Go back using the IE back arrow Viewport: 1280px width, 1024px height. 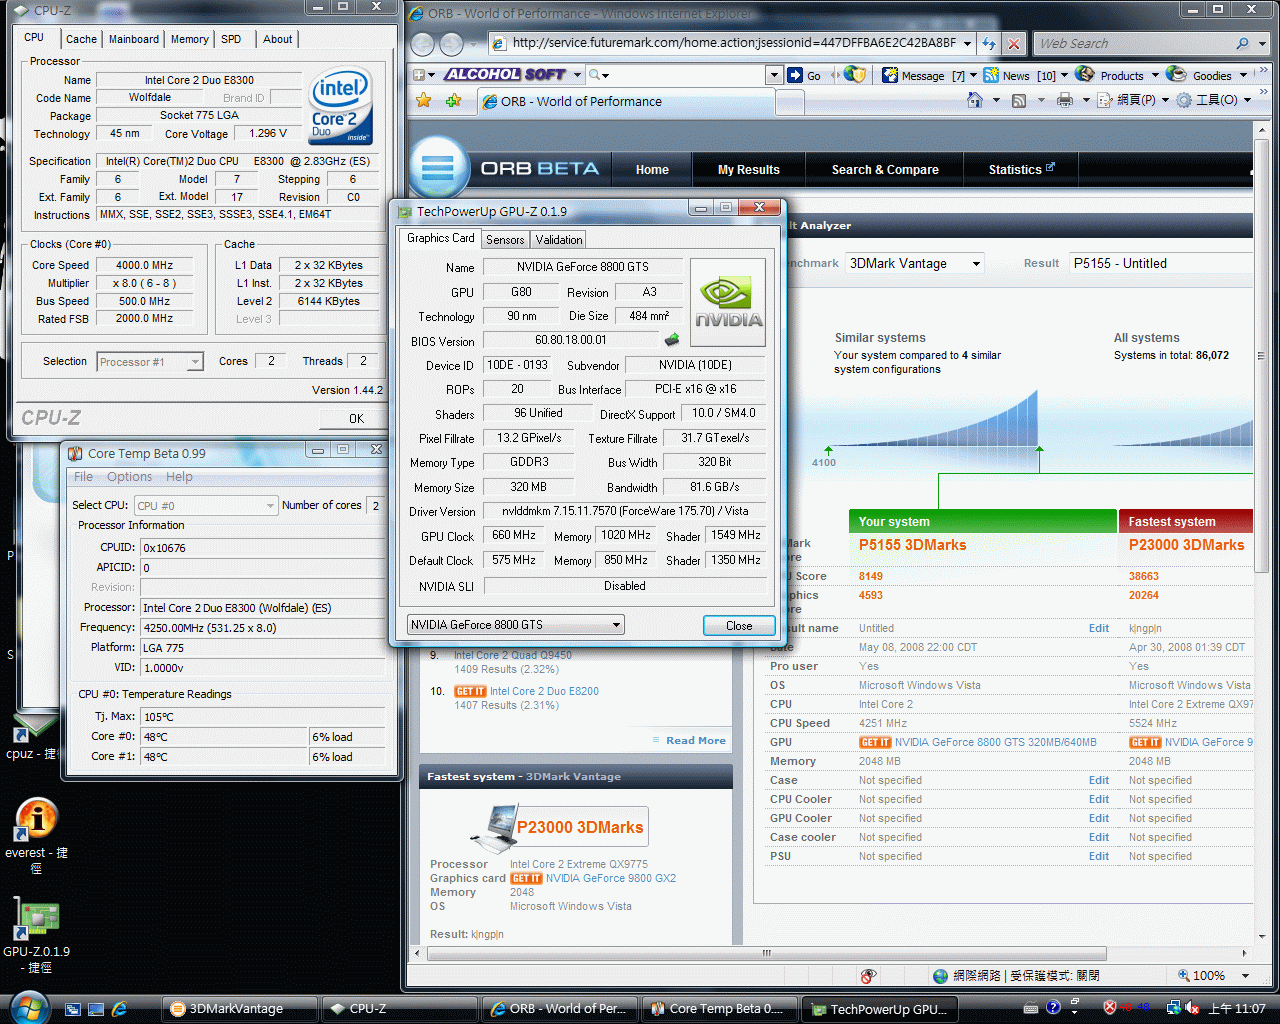(422, 44)
